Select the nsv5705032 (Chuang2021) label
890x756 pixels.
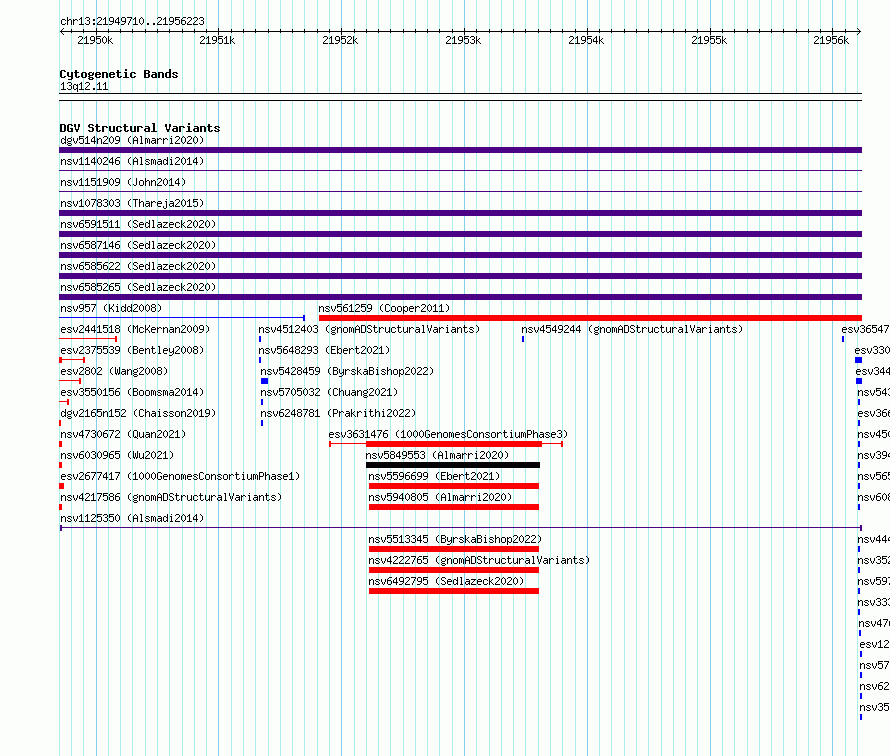329,392
